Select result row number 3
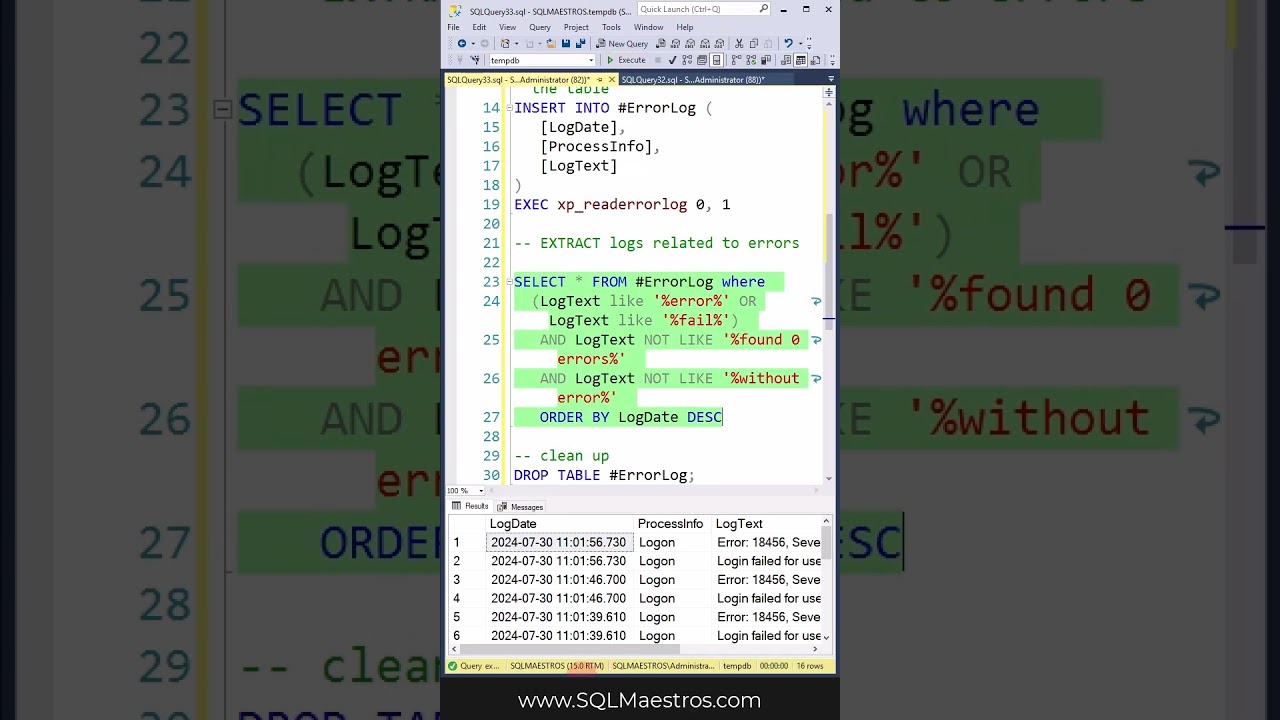1280x720 pixels. pos(457,580)
